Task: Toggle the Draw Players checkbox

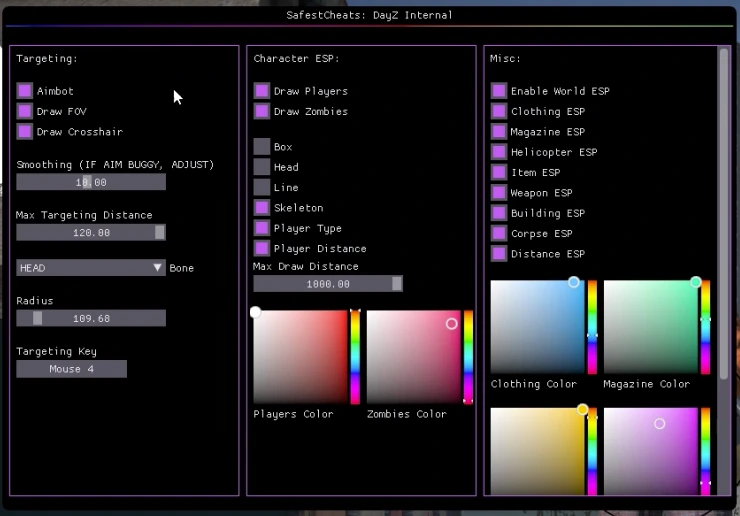Action: 262,91
